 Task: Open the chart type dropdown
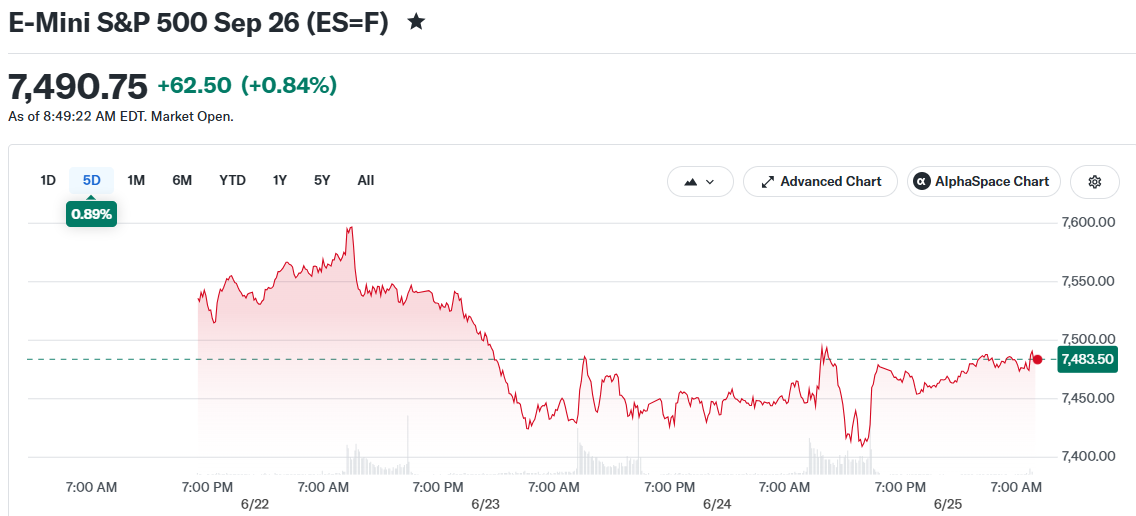[700, 182]
